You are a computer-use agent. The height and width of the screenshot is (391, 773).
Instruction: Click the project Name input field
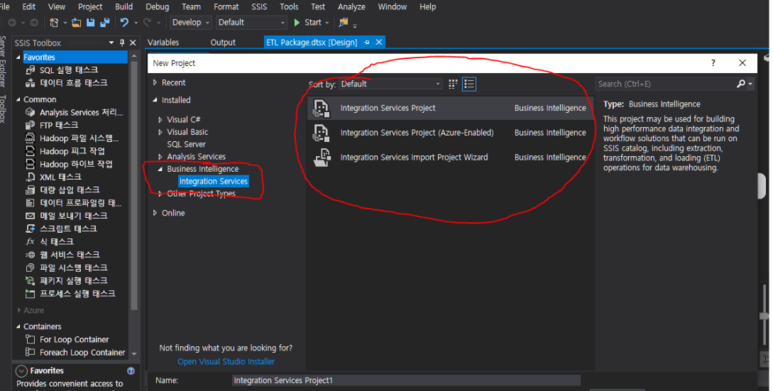click(406, 380)
